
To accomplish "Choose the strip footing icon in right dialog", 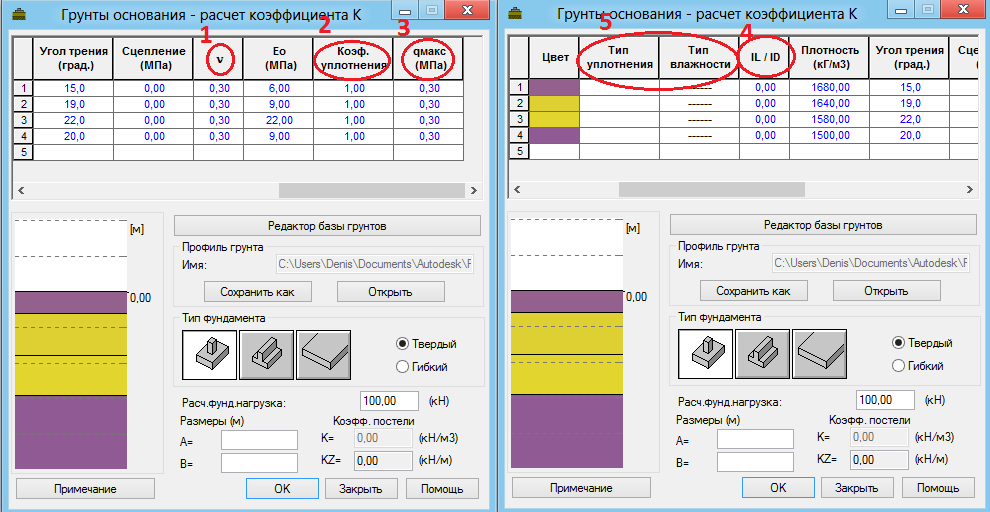I will coord(761,354).
